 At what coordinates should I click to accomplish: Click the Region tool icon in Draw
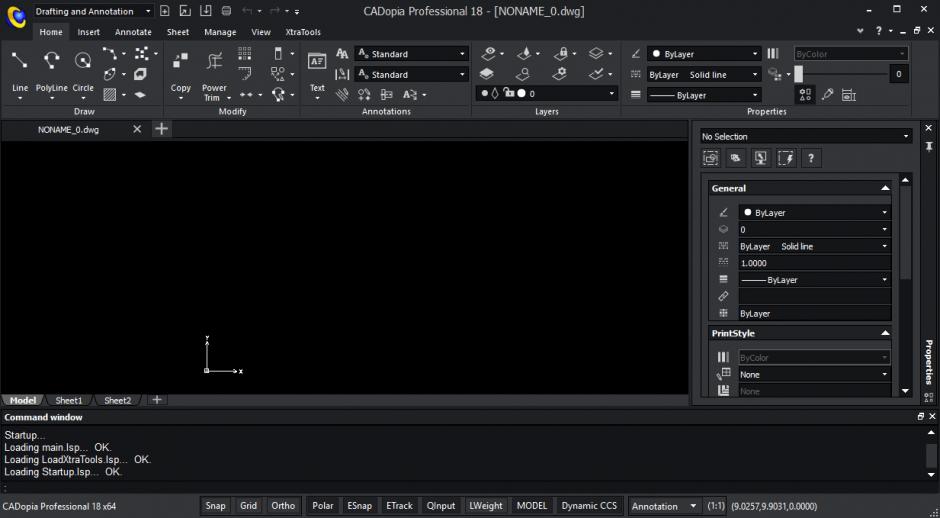[140, 74]
